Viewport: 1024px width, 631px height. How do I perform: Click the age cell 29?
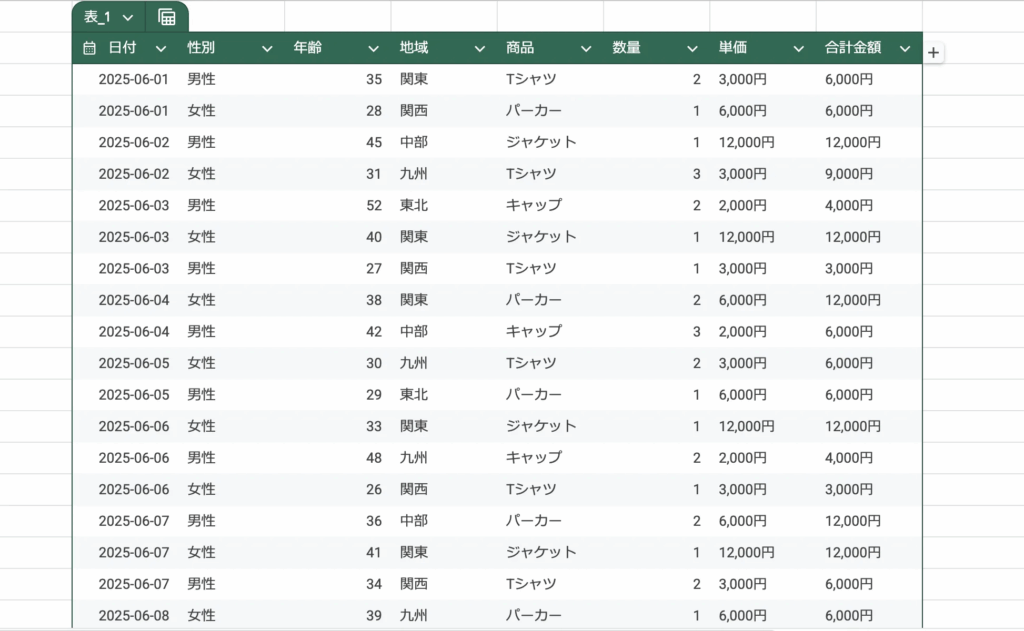click(374, 395)
